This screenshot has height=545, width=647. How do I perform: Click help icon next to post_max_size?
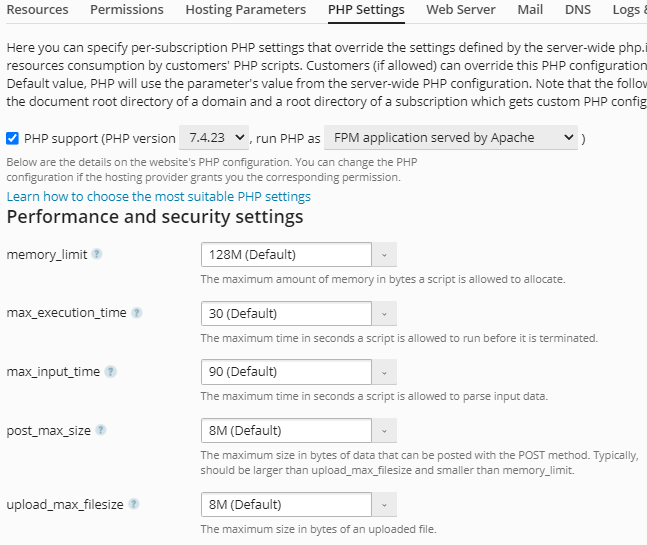[101, 431]
